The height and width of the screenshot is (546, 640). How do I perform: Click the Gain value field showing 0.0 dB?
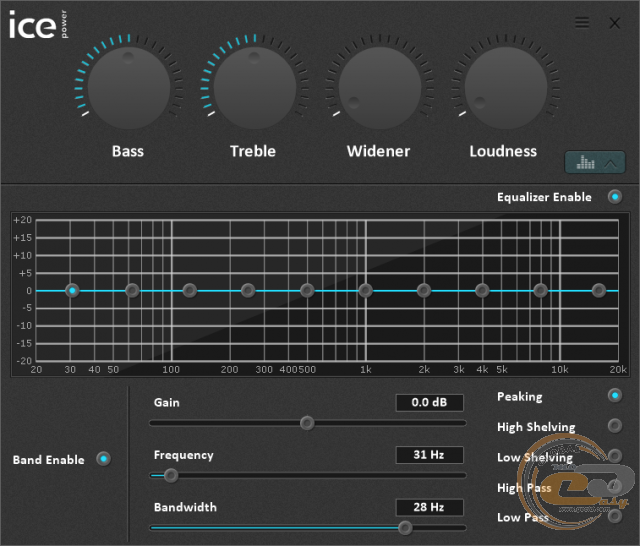point(430,403)
